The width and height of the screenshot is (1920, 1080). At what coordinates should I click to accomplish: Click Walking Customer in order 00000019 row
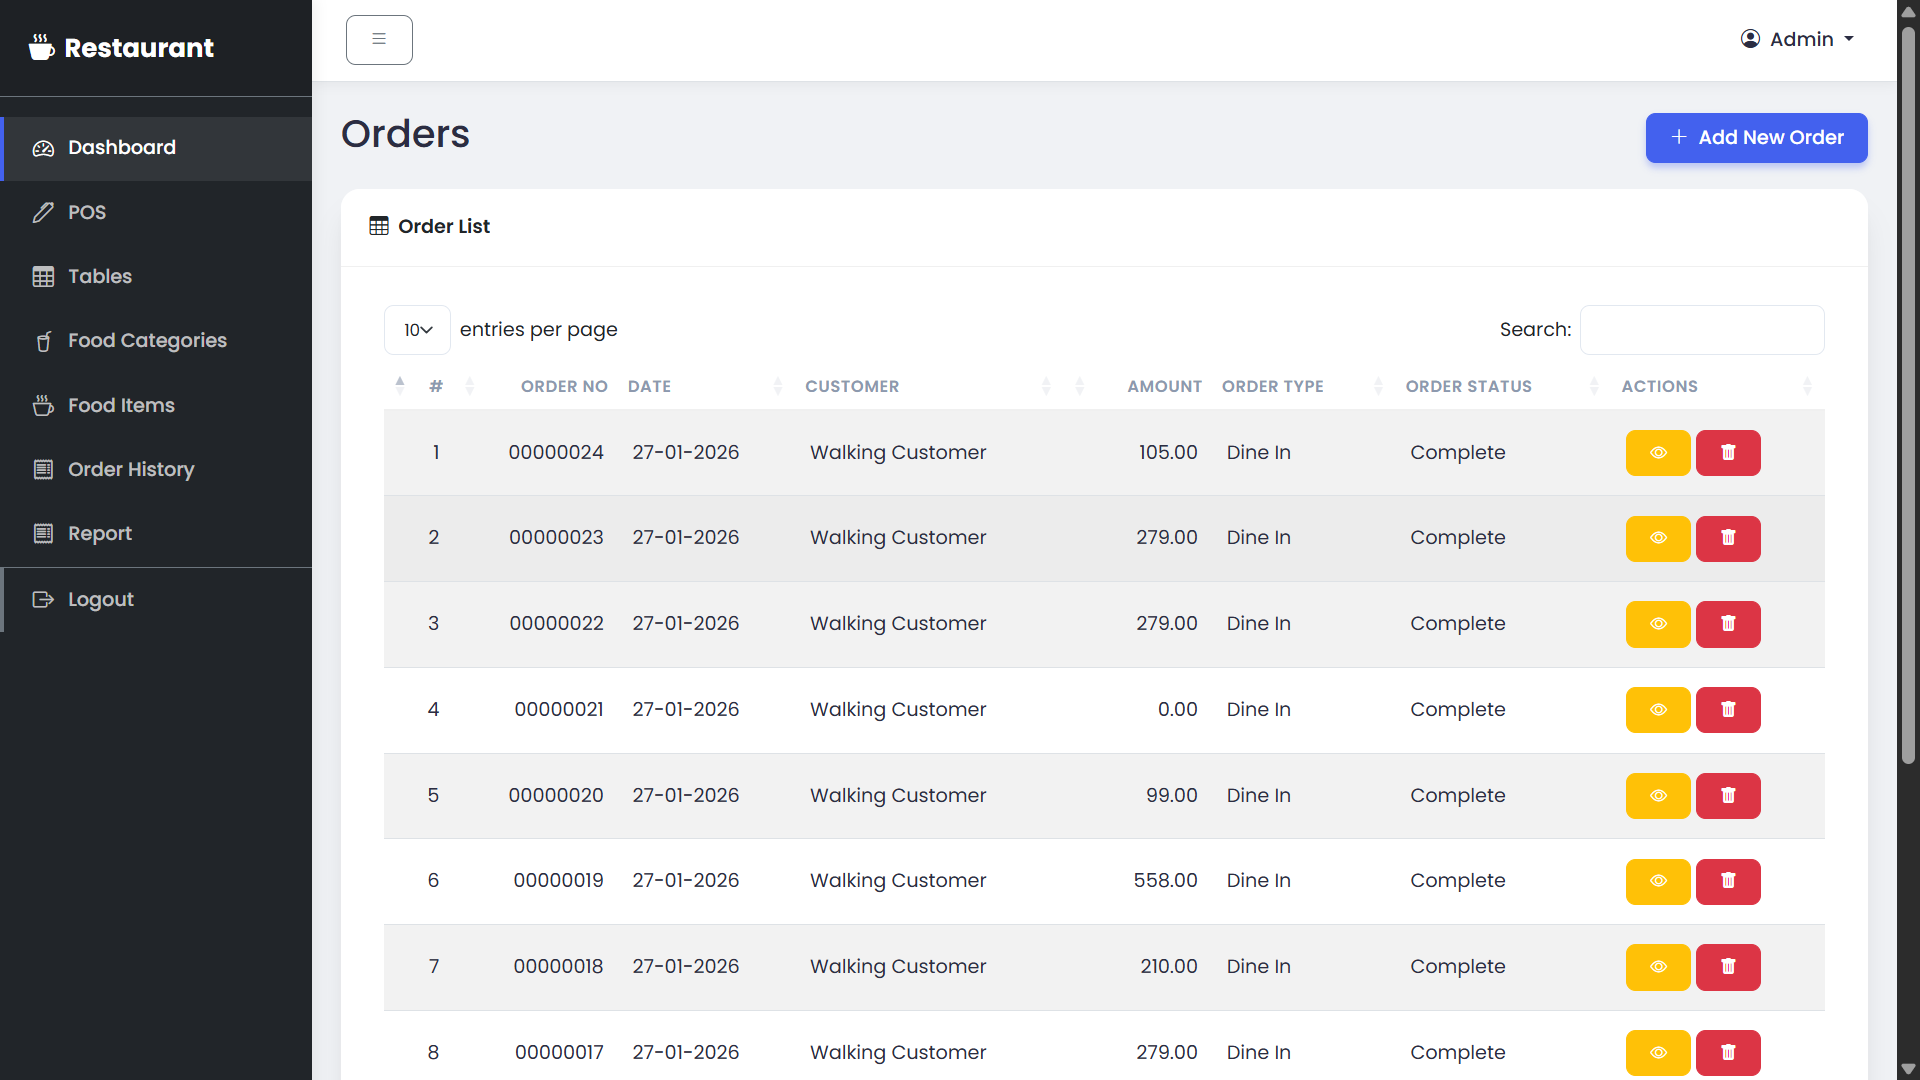(x=898, y=881)
